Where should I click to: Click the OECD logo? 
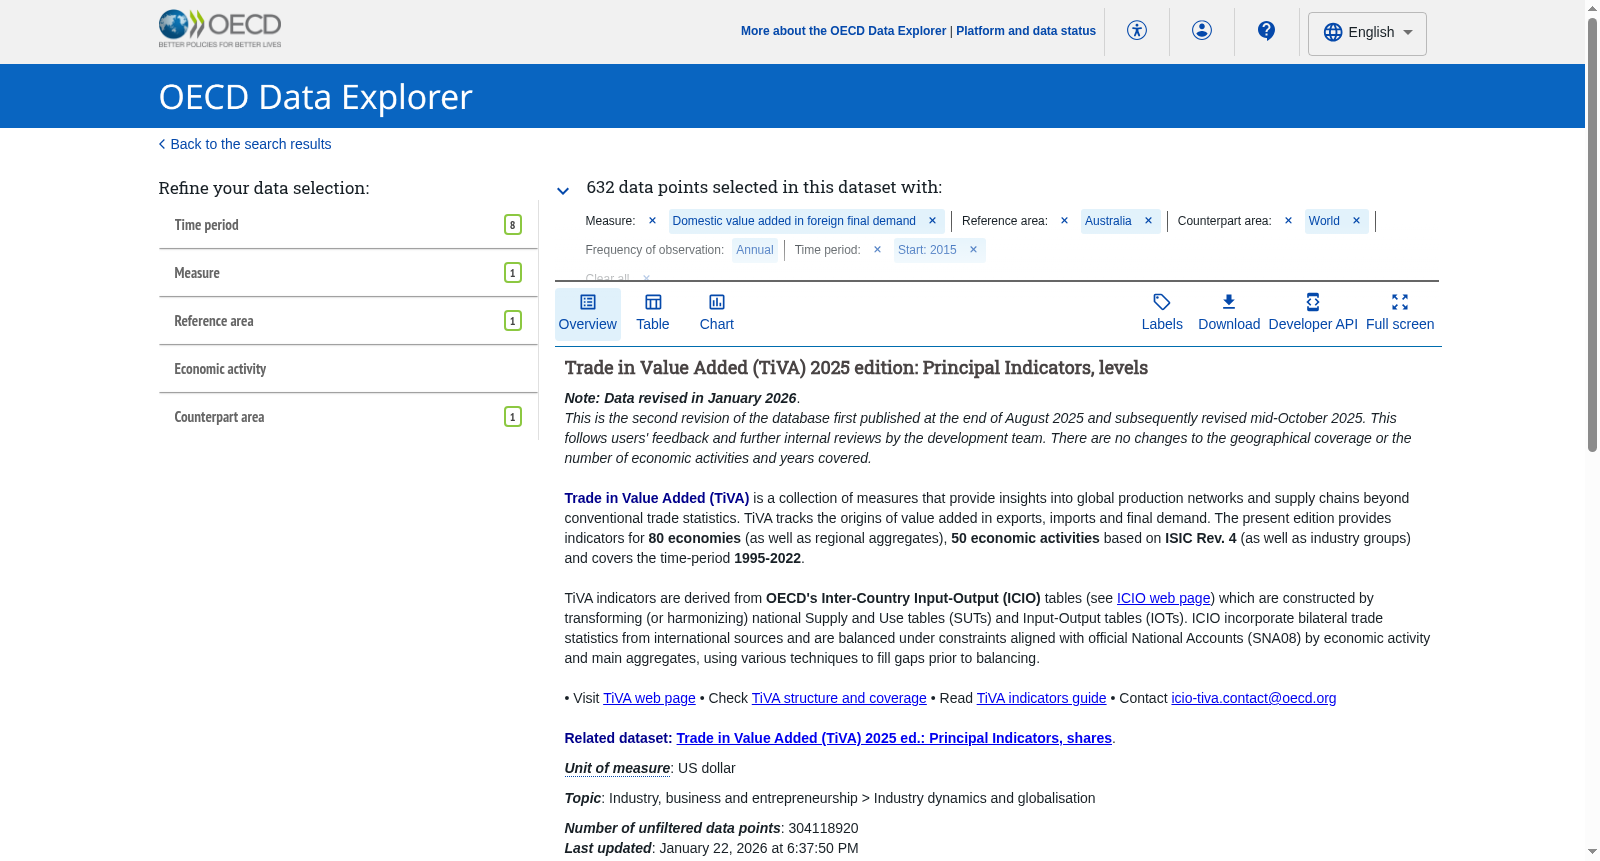220,28
